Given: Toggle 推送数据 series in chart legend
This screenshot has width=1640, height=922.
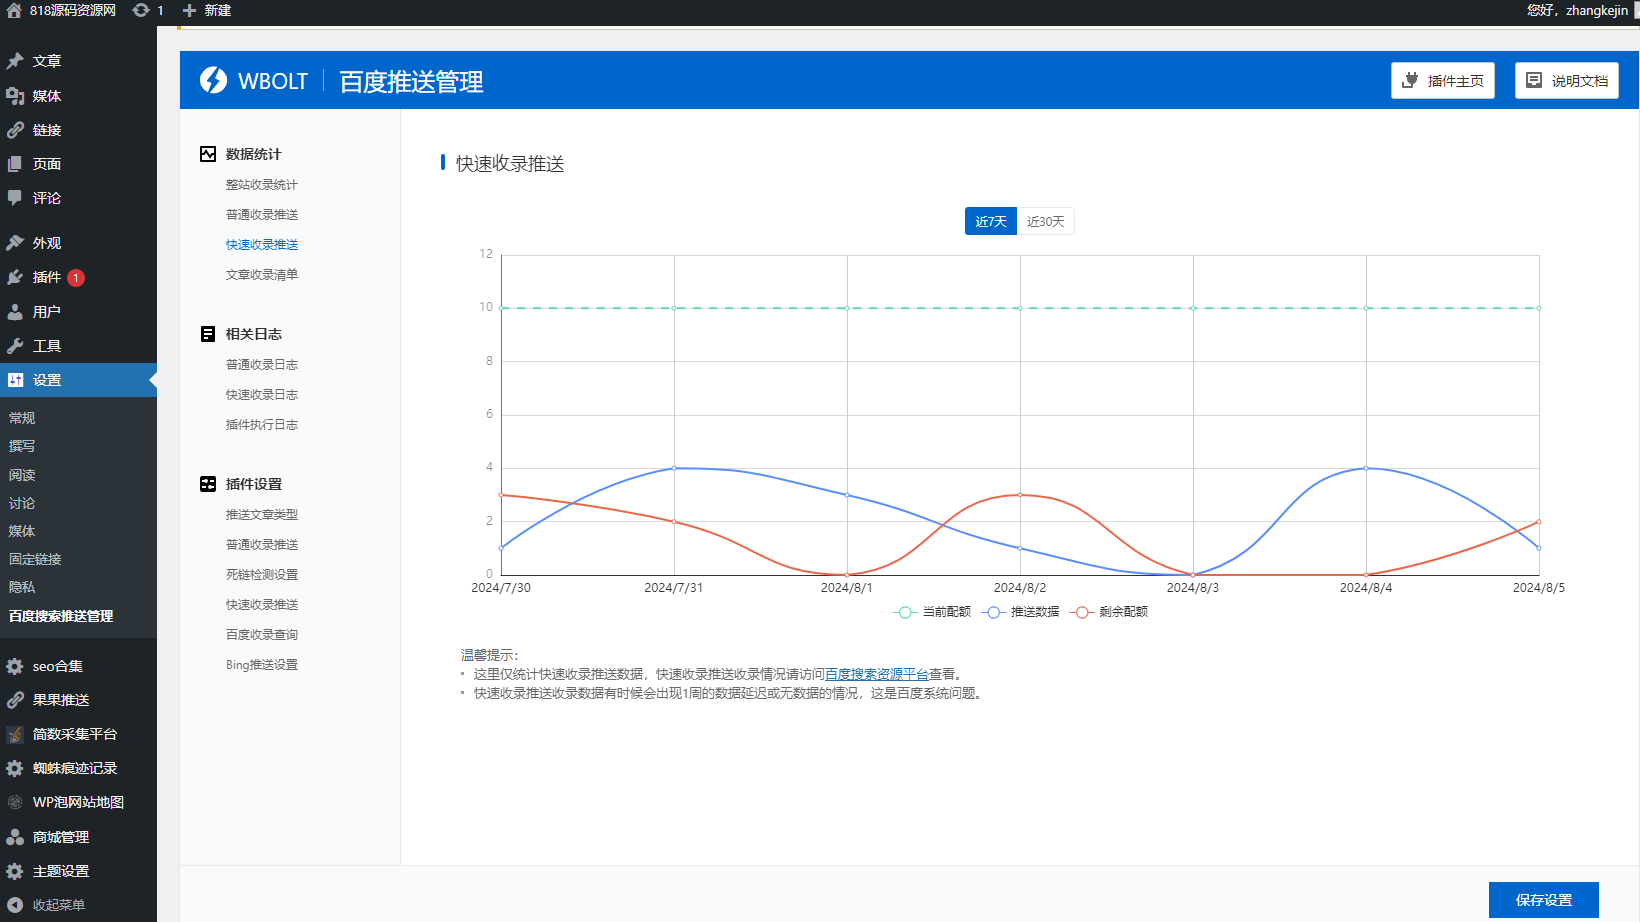Looking at the screenshot, I should tap(1021, 612).
